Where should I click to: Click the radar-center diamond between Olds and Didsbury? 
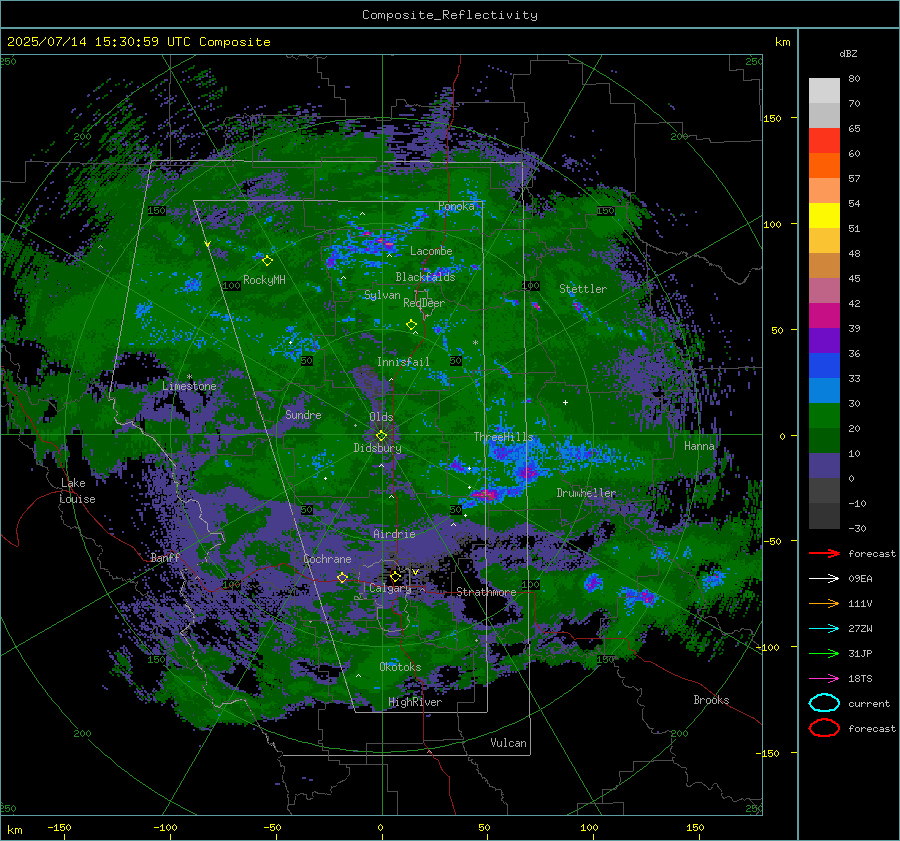381,436
